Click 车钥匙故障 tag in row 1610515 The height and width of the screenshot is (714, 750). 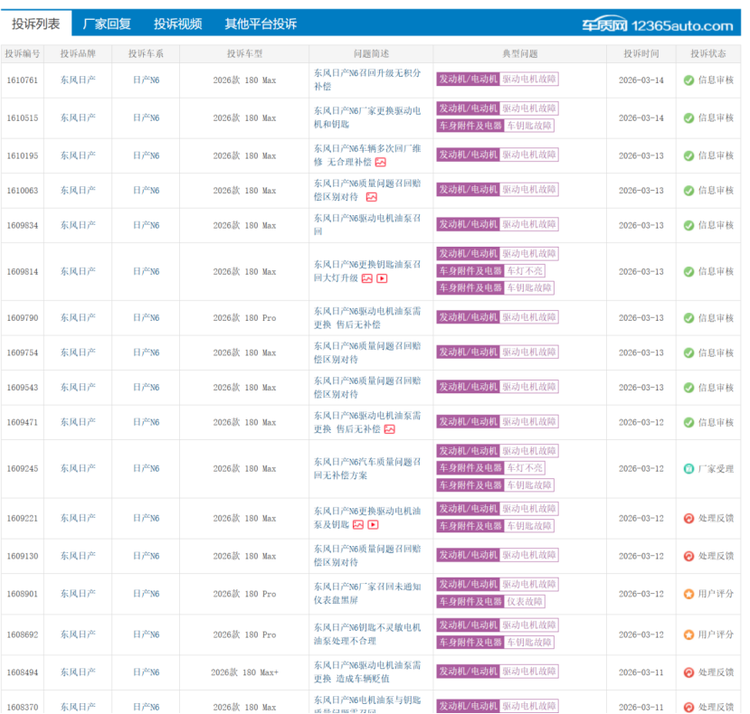click(529, 126)
